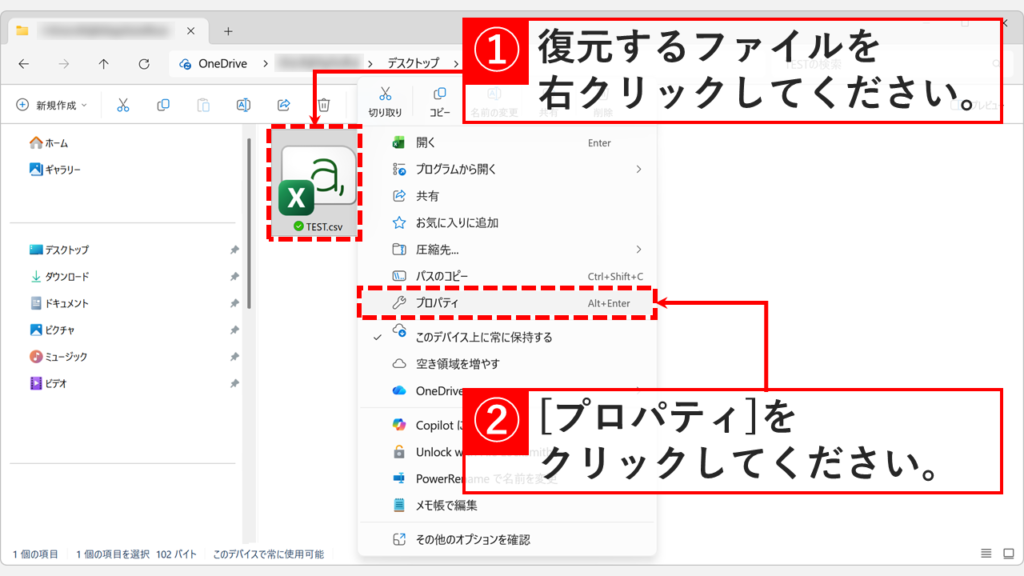Click the Back navigation arrow

point(24,63)
